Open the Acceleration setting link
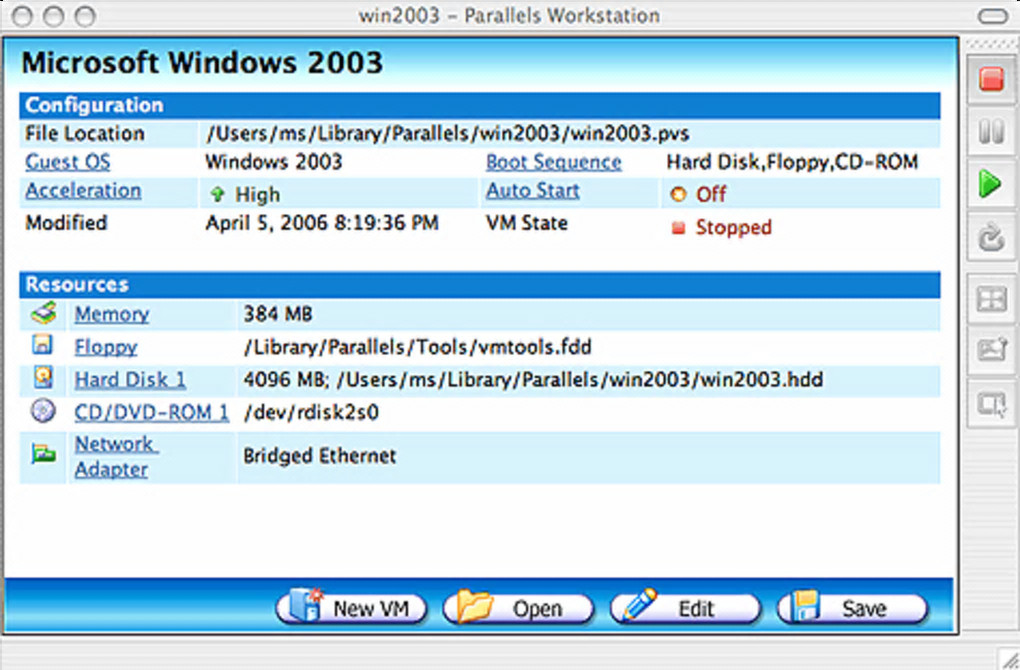 83,191
